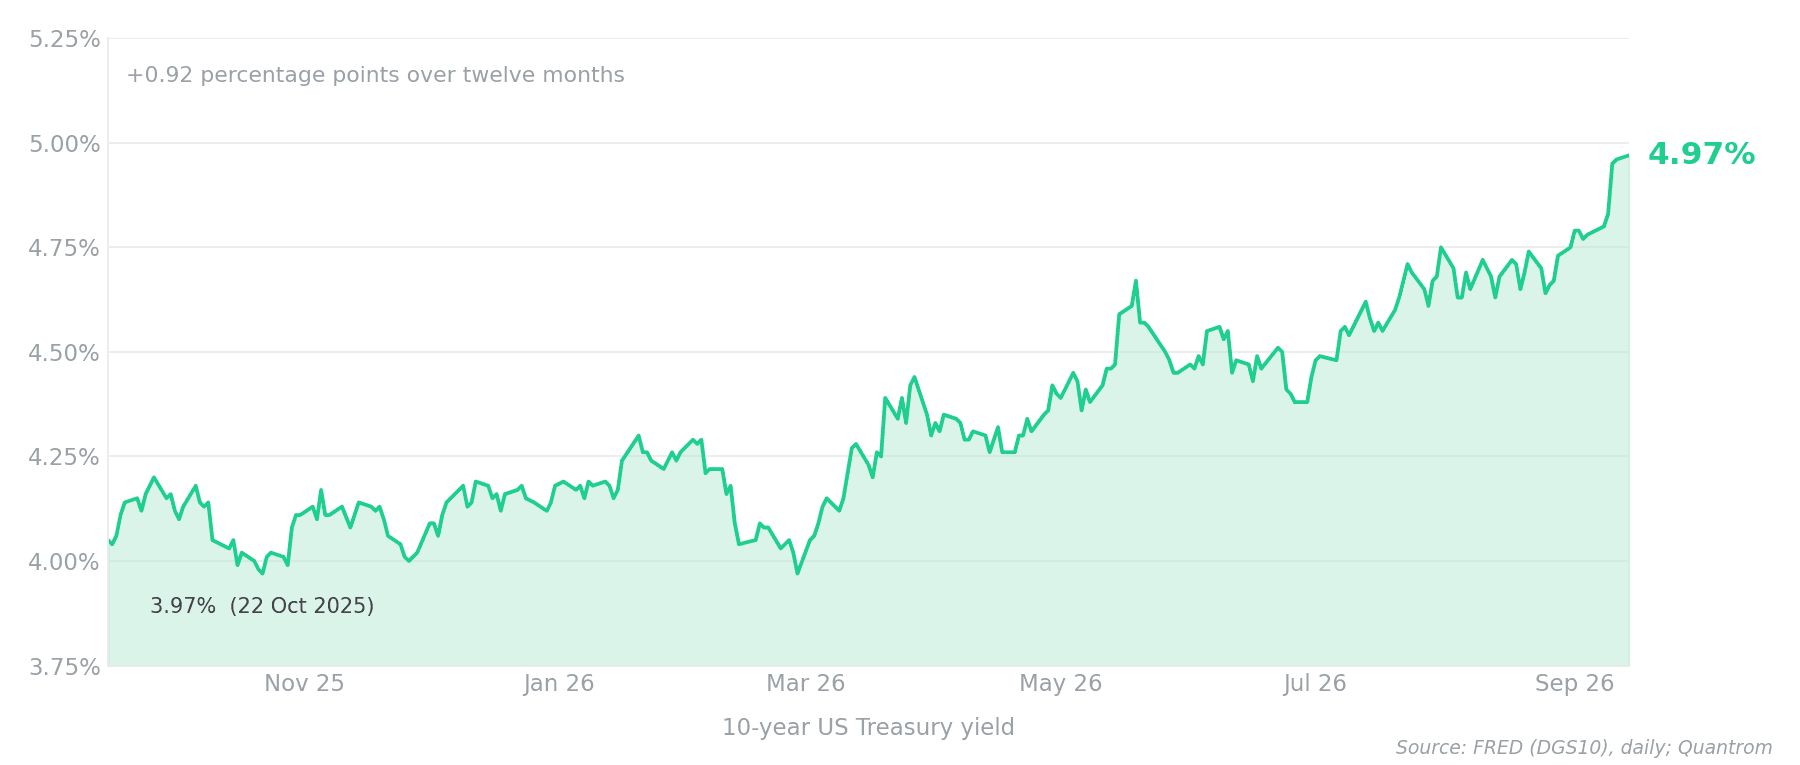Click the 10-year US Treasury yield axis title
1800x765 pixels.
(868, 728)
